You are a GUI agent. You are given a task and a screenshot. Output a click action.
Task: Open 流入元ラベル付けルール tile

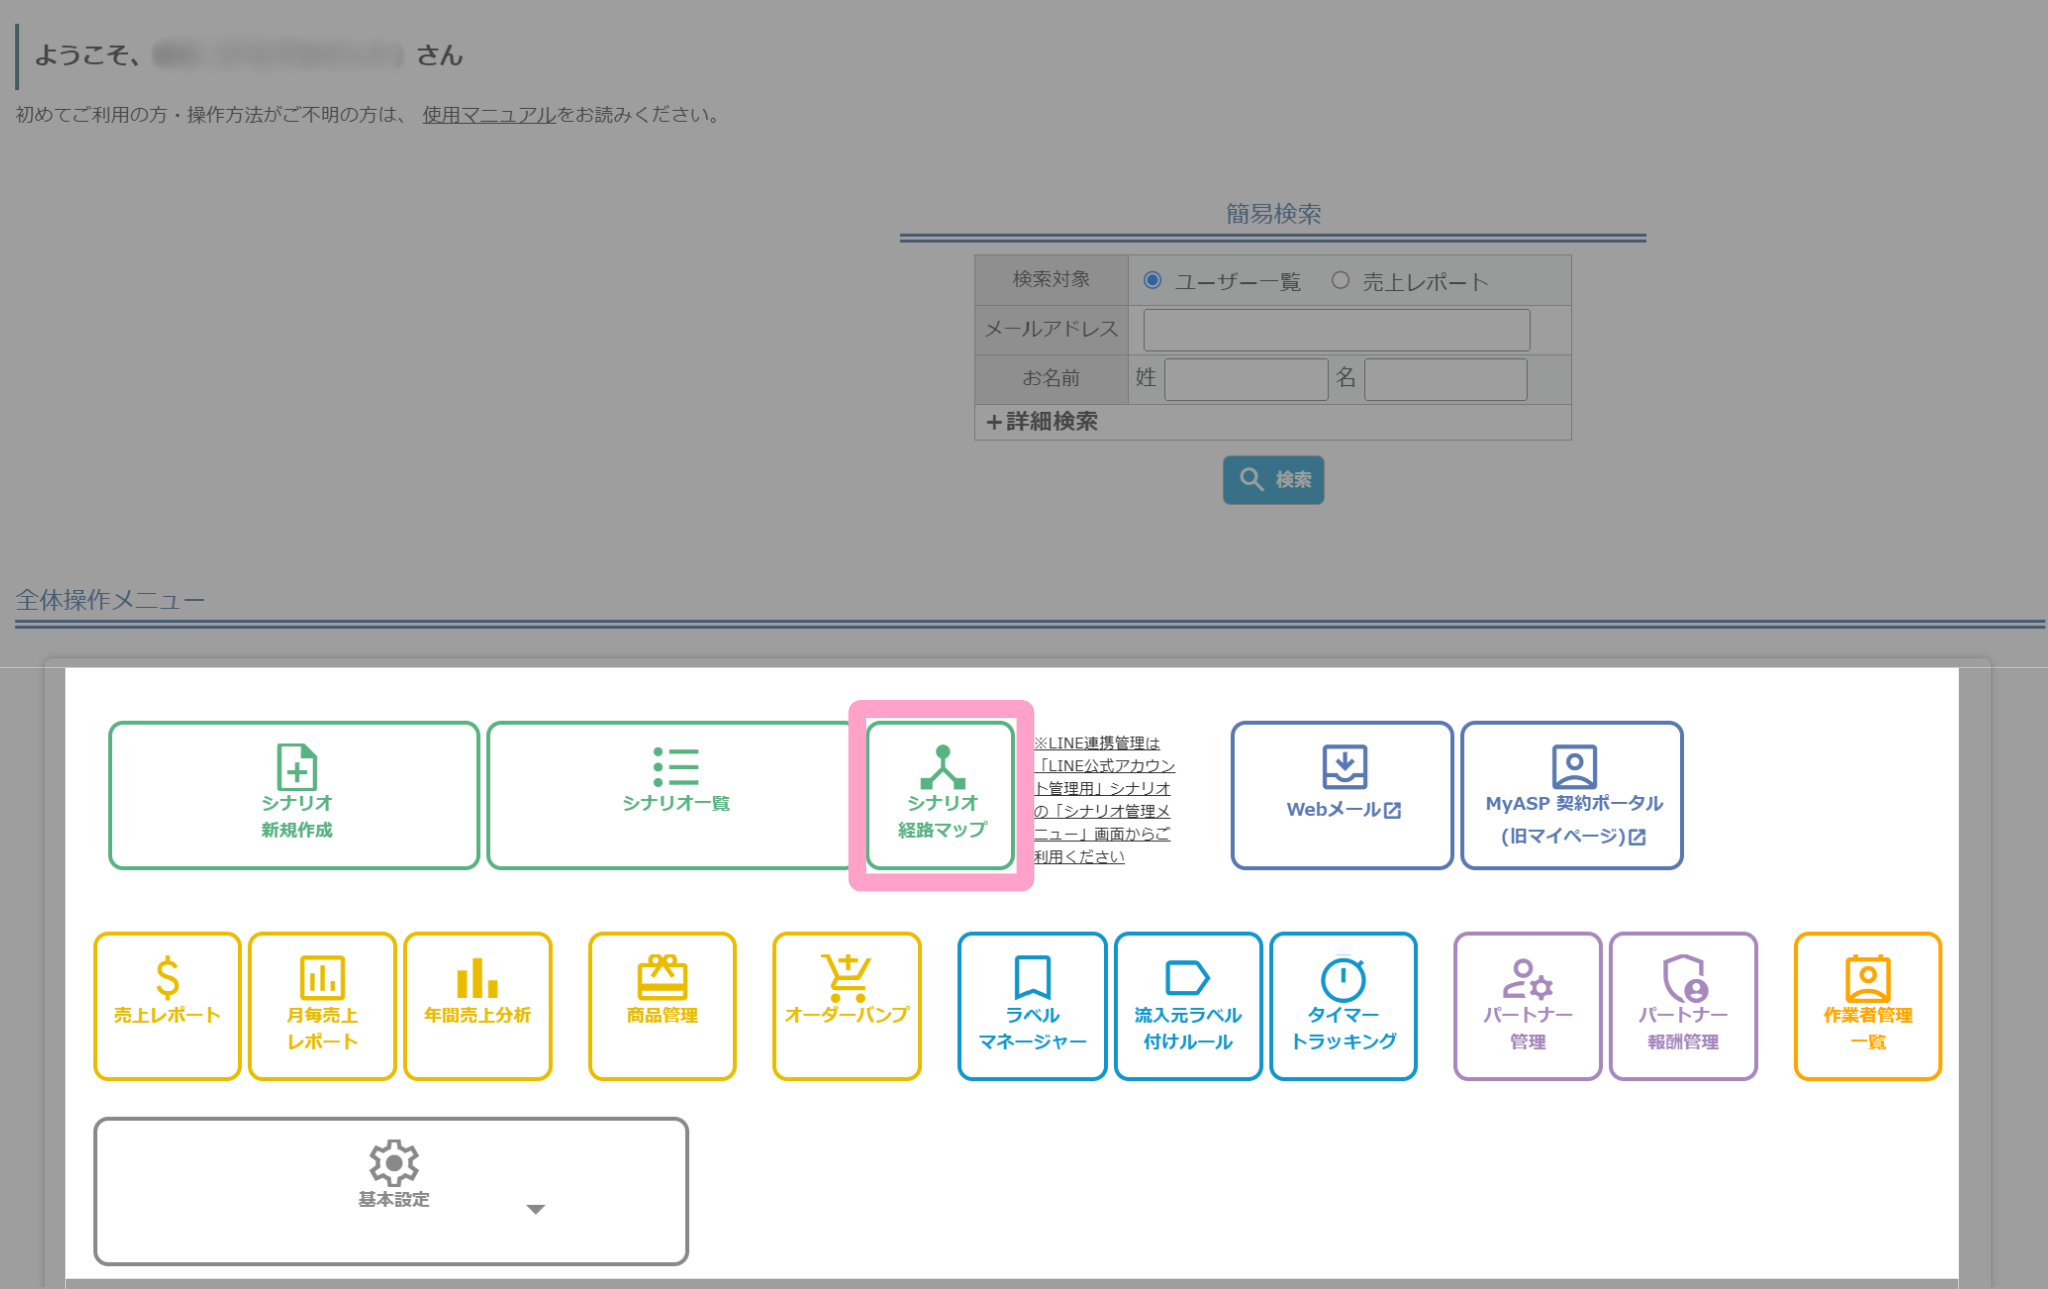coord(1188,1006)
